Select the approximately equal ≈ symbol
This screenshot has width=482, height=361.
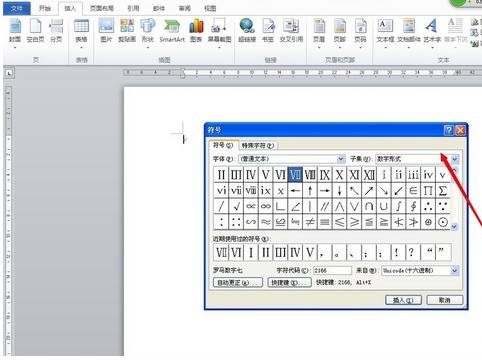click(266, 222)
